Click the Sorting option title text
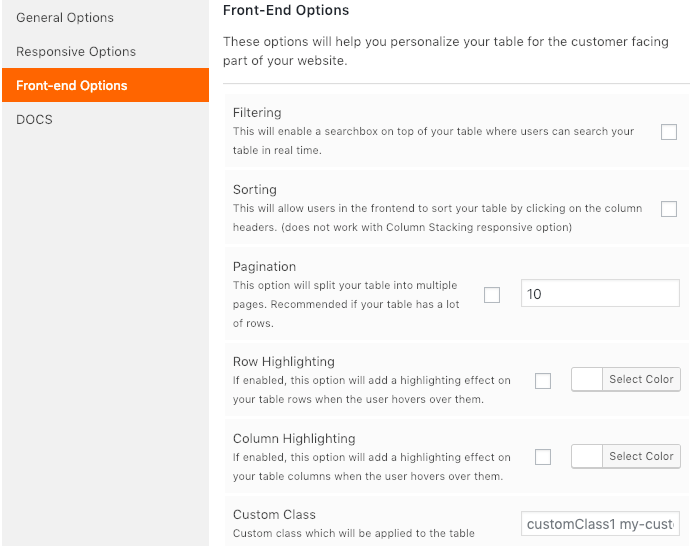The height and width of the screenshot is (546, 690). pyautogui.click(x=255, y=190)
